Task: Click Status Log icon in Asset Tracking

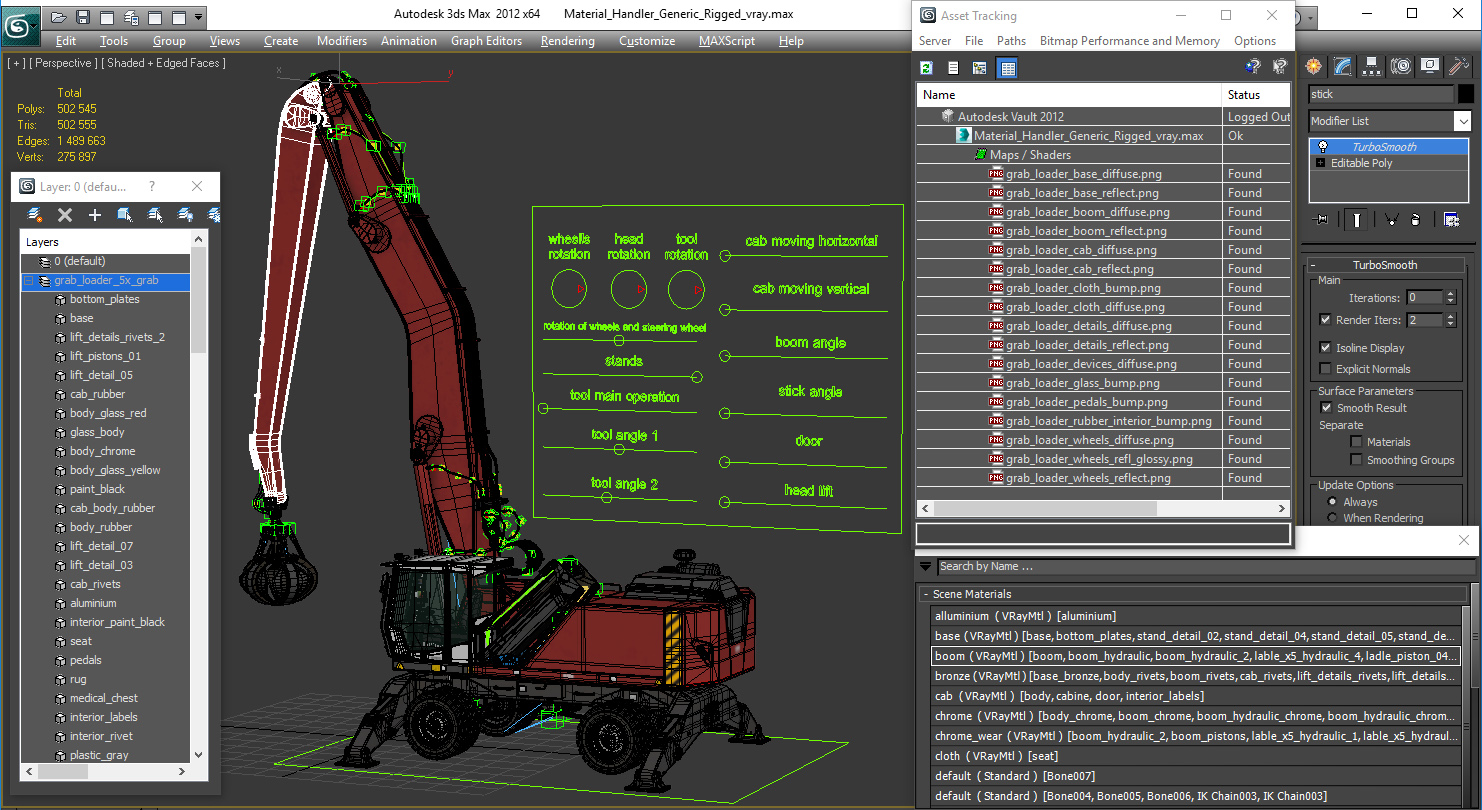Action: pyautogui.click(x=953, y=68)
